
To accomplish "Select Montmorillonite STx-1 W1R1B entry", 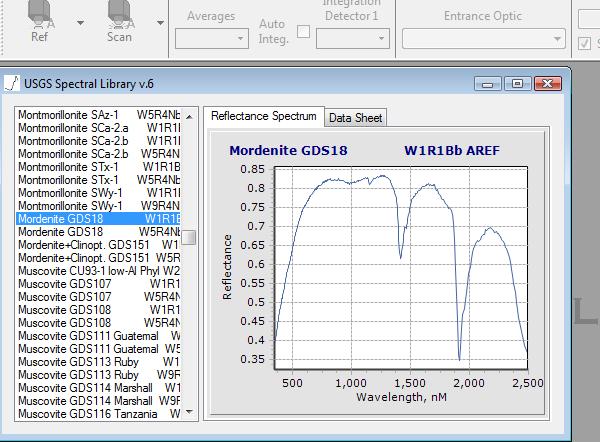I will point(99,167).
